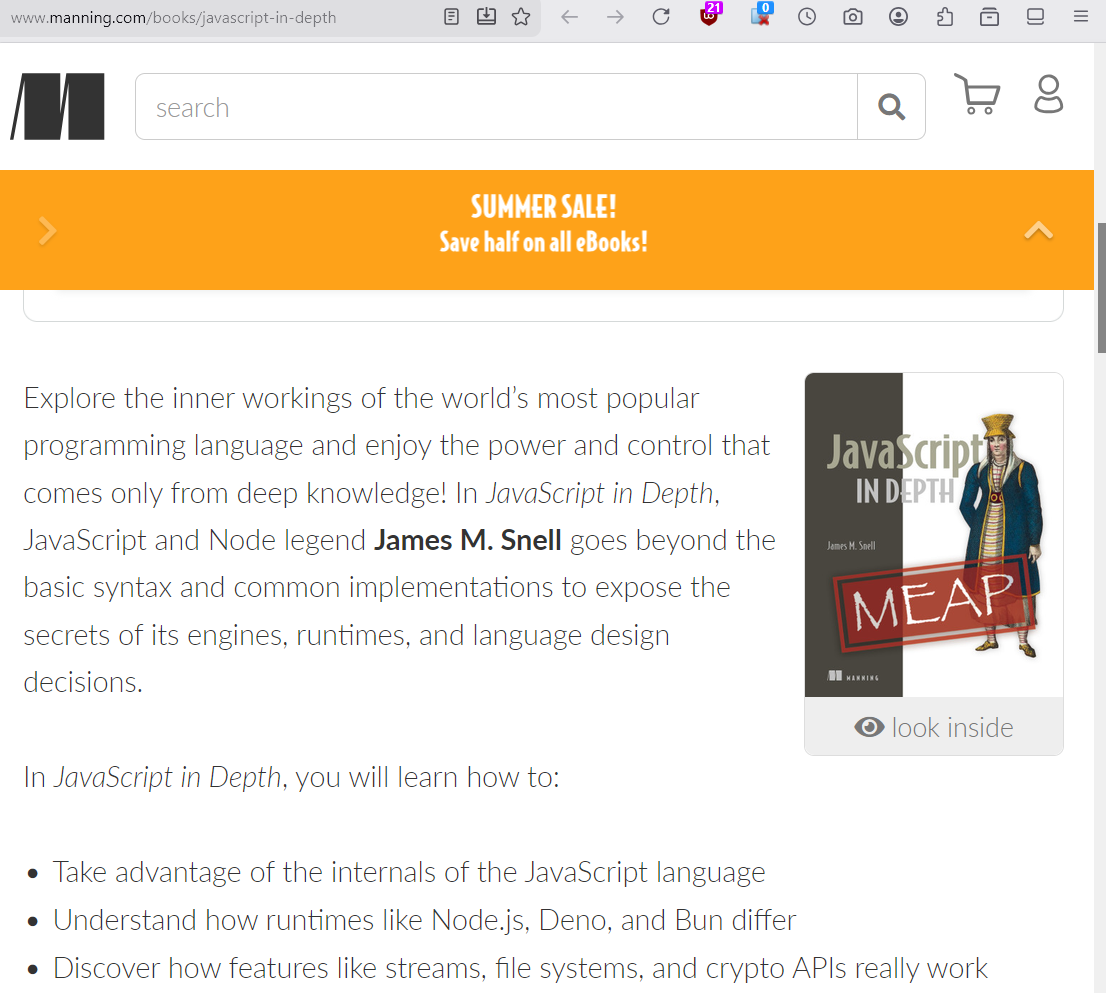This screenshot has height=993, width=1106.
Task: Click the magnifier search button
Action: pos(892,107)
